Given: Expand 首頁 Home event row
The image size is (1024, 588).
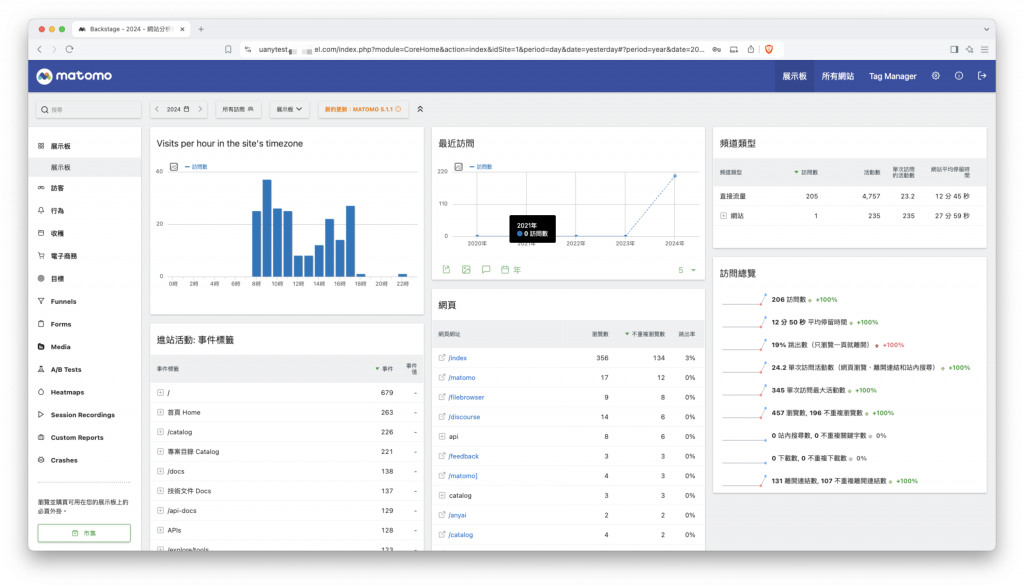Looking at the screenshot, I should pos(161,412).
